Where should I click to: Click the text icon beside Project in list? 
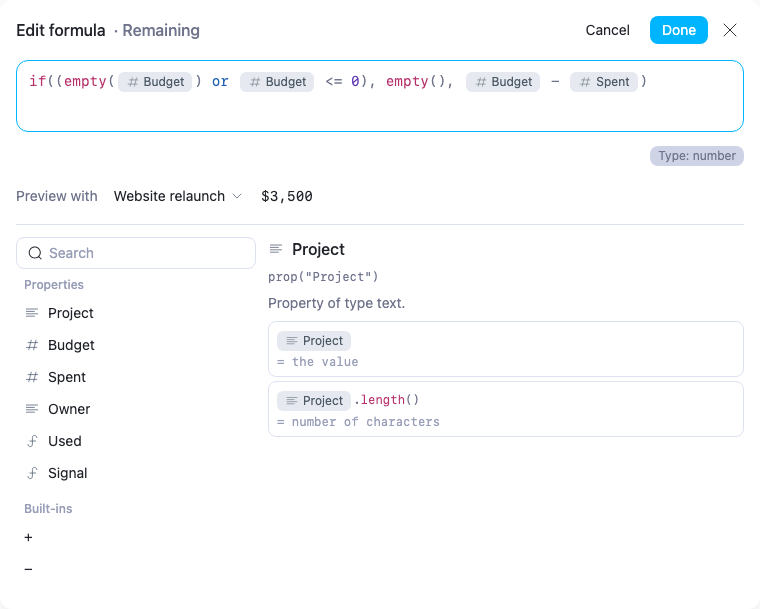click(32, 313)
